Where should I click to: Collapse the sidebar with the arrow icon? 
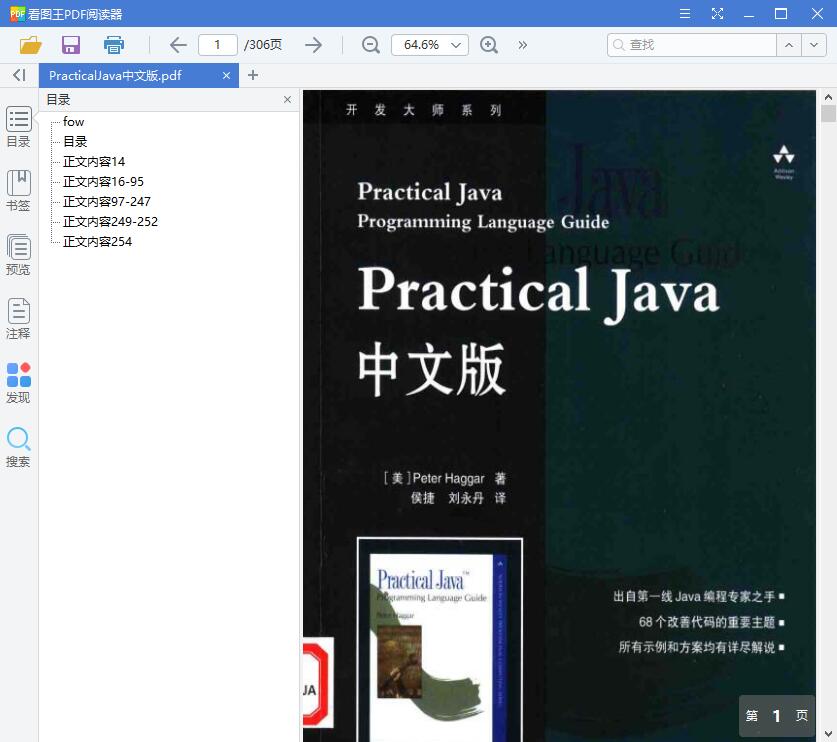[19, 75]
